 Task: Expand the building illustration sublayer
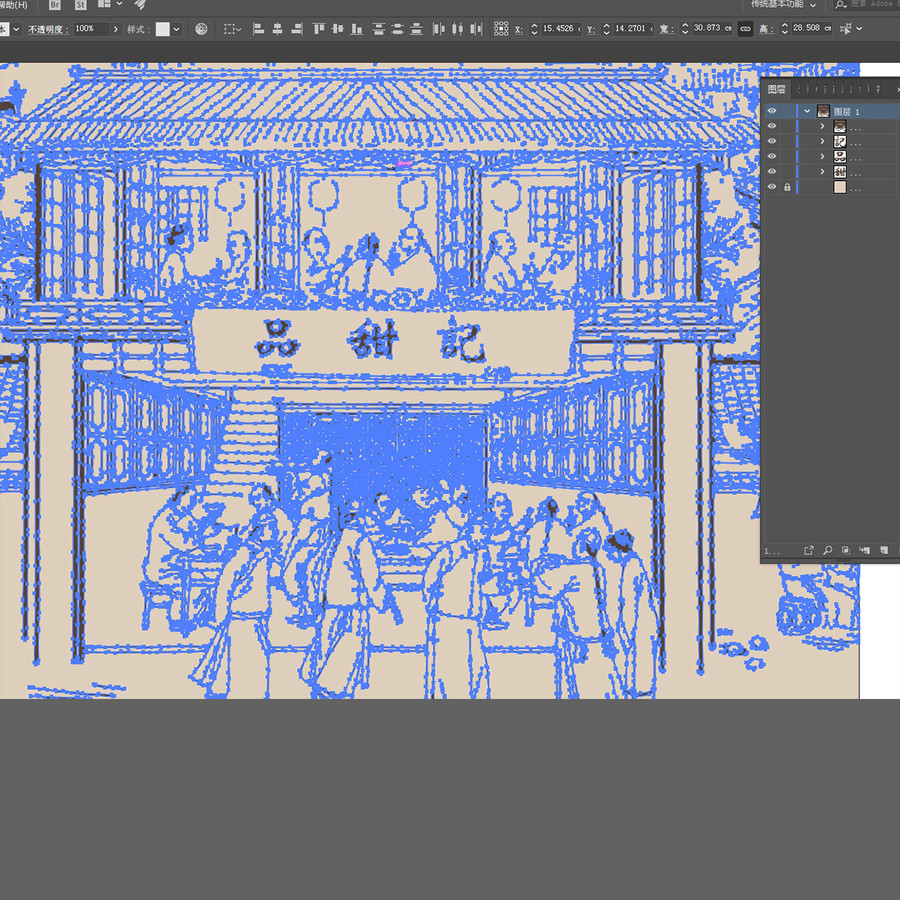[x=822, y=126]
